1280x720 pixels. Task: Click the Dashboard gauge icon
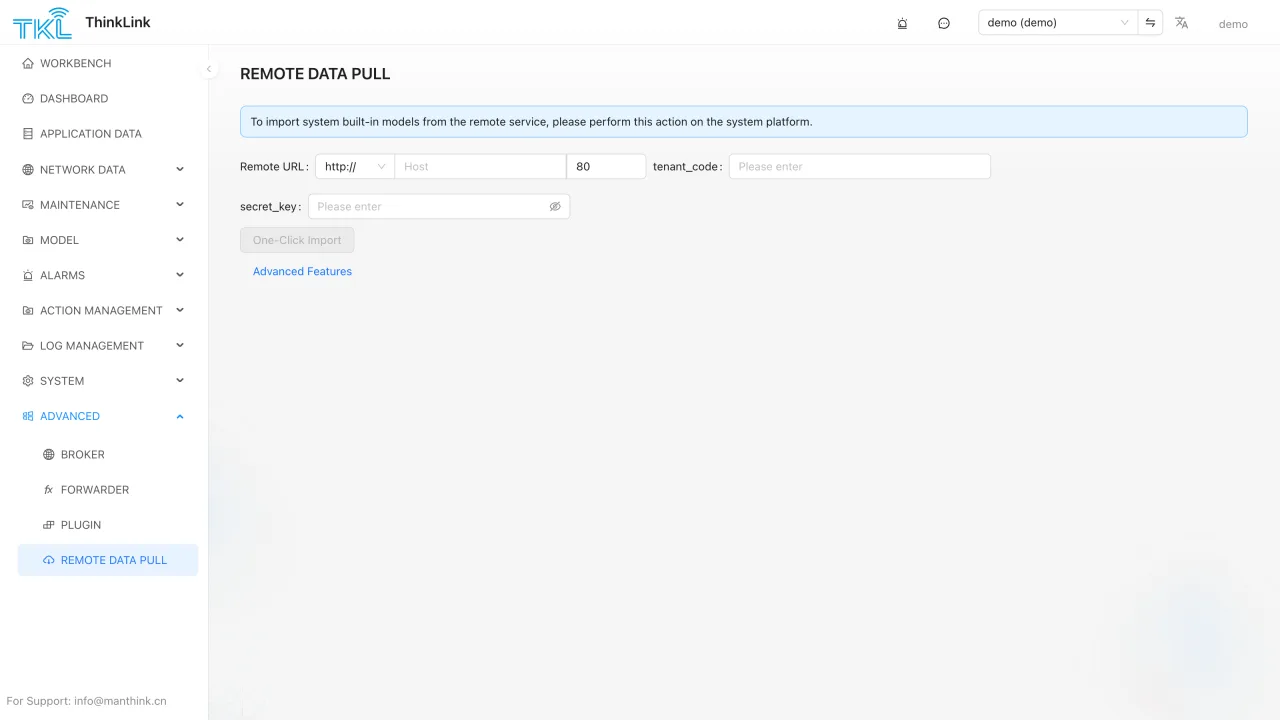pos(28,99)
